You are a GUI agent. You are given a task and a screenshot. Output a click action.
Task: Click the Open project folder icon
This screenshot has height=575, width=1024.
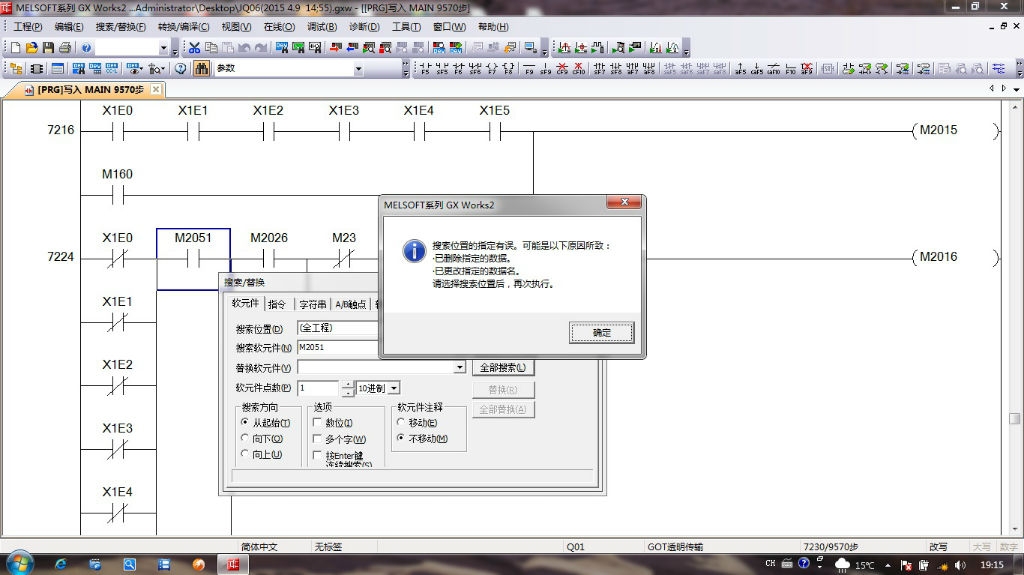click(31, 48)
